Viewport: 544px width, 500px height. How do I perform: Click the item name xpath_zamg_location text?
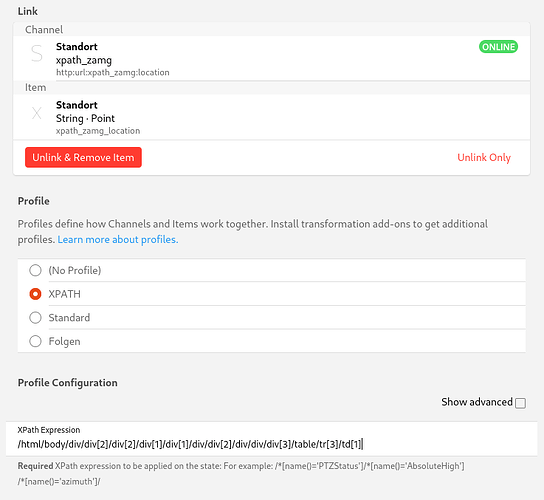pos(98,131)
